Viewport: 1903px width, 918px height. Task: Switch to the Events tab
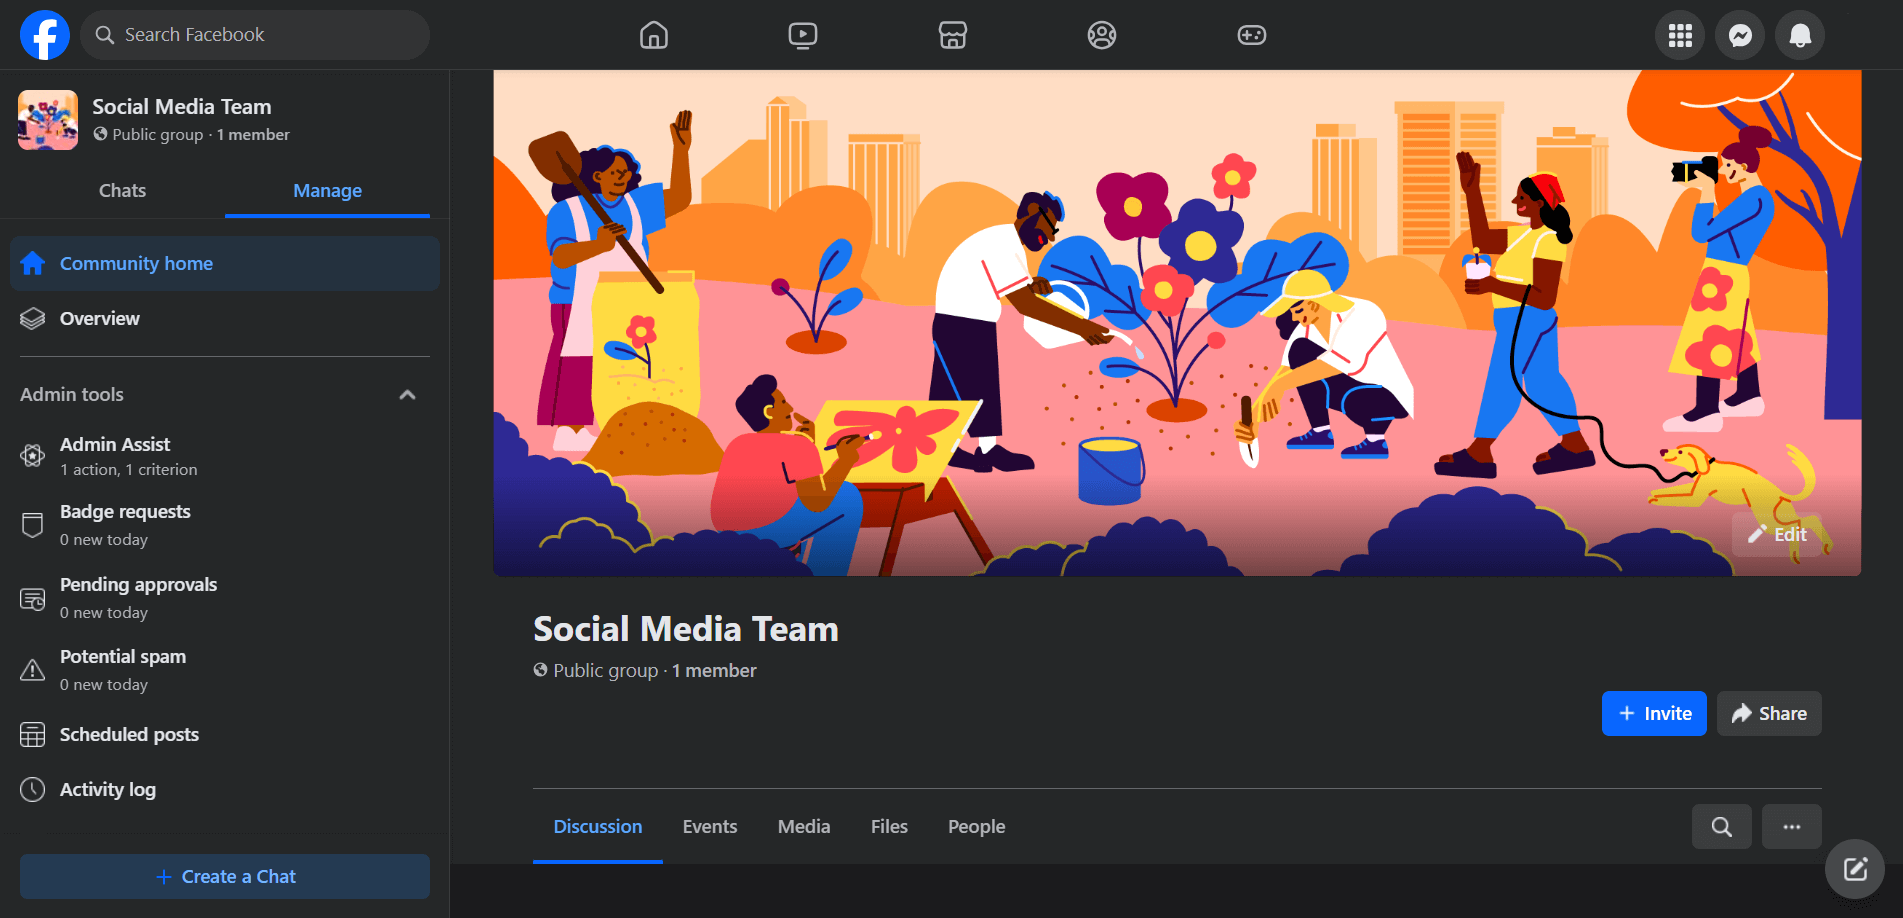[710, 827]
